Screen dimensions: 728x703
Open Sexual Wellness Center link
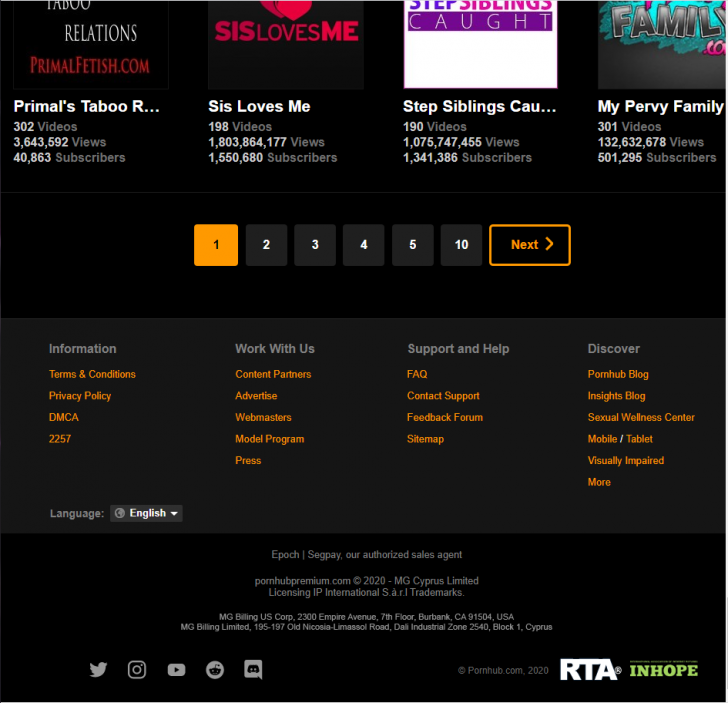click(641, 417)
